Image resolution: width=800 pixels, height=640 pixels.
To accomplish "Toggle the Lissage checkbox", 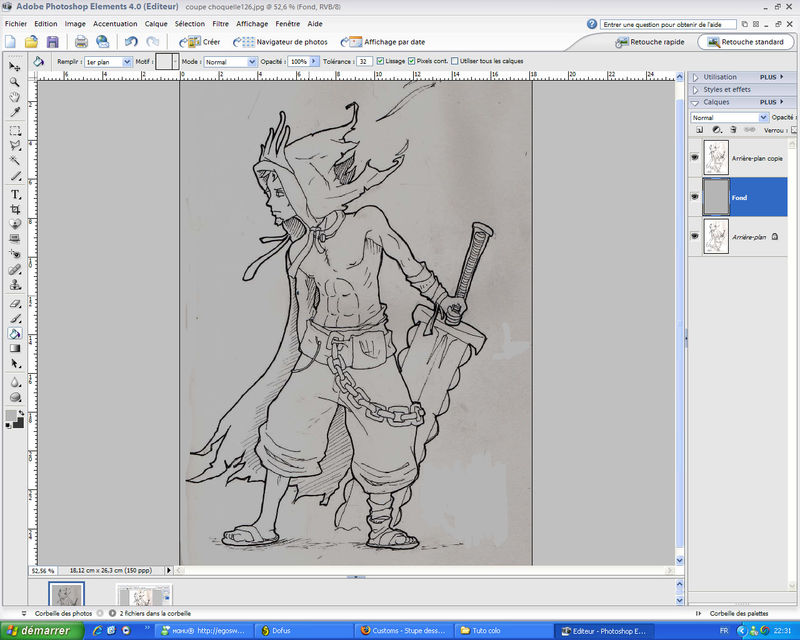I will pos(380,61).
